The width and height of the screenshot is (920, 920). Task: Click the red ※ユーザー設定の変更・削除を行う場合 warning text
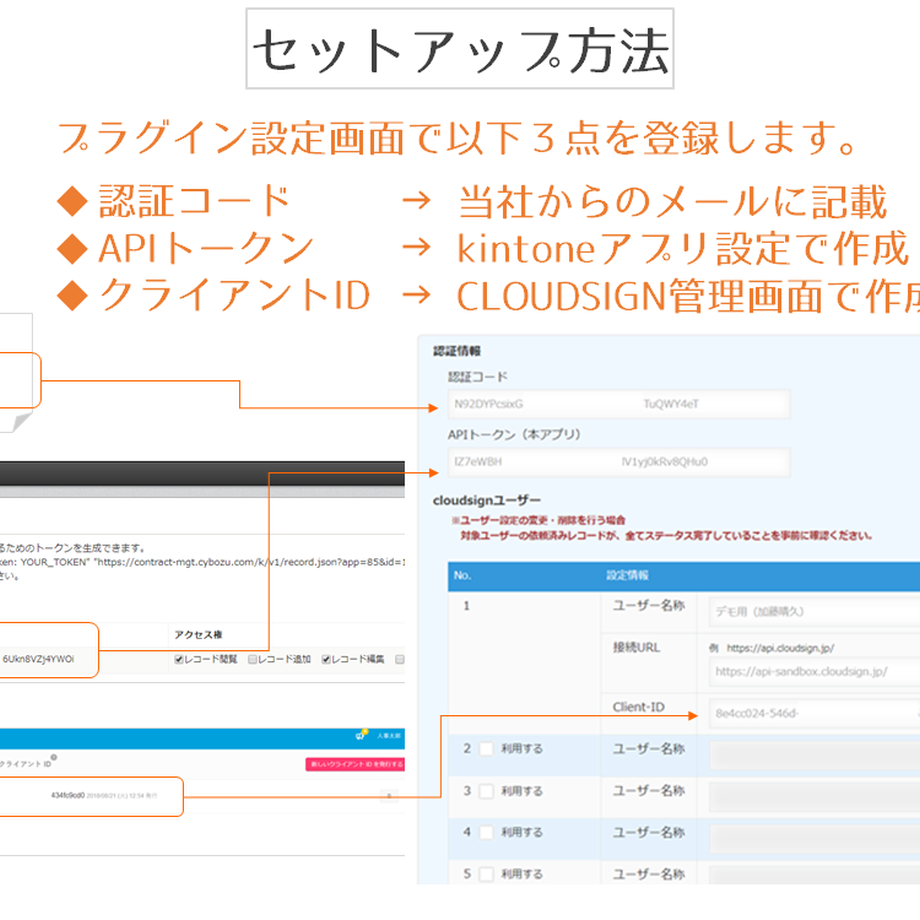click(x=538, y=520)
